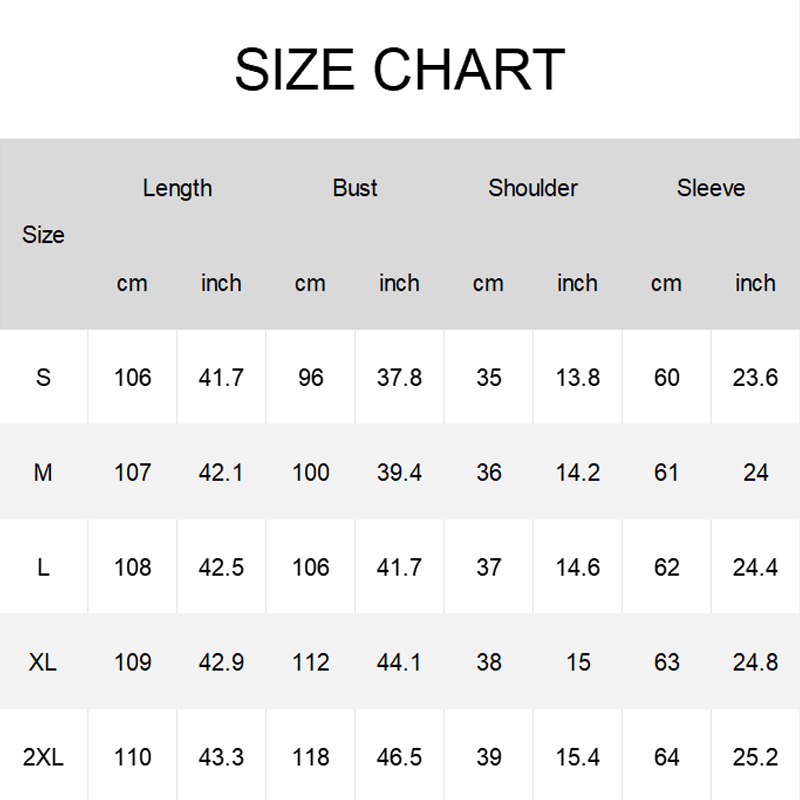Select the 13.8 shoulder inch cell
The width and height of the screenshot is (800, 800).
(577, 378)
